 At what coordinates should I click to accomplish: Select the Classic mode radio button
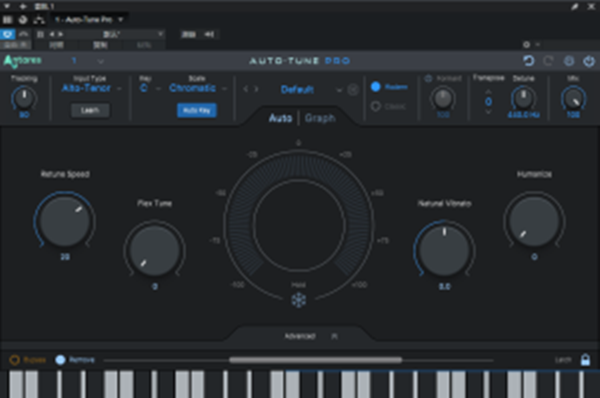[x=376, y=106]
